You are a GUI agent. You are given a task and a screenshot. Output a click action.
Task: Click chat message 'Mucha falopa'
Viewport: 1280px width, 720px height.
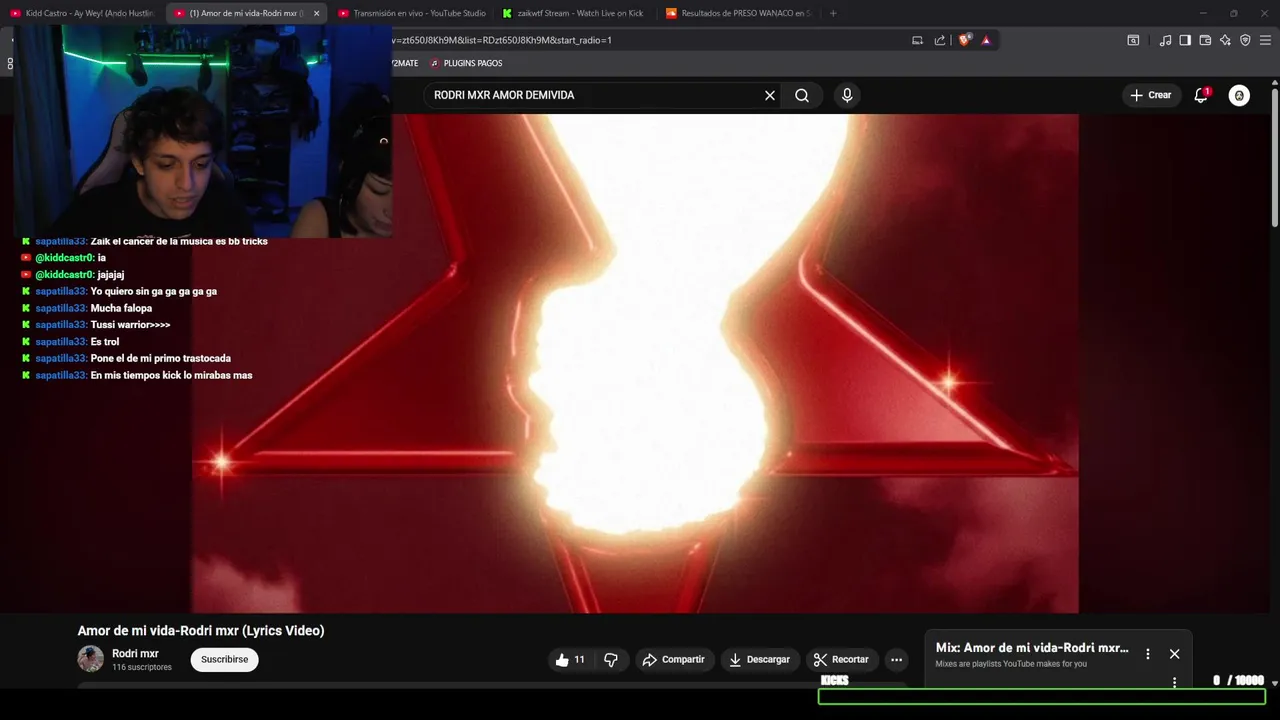pos(121,308)
